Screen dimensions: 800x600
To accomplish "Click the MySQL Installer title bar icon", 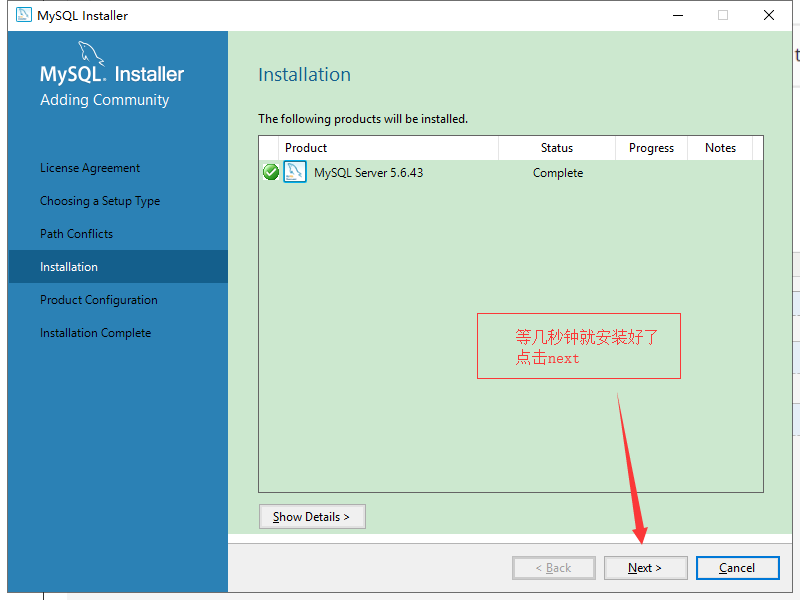I will click(23, 15).
